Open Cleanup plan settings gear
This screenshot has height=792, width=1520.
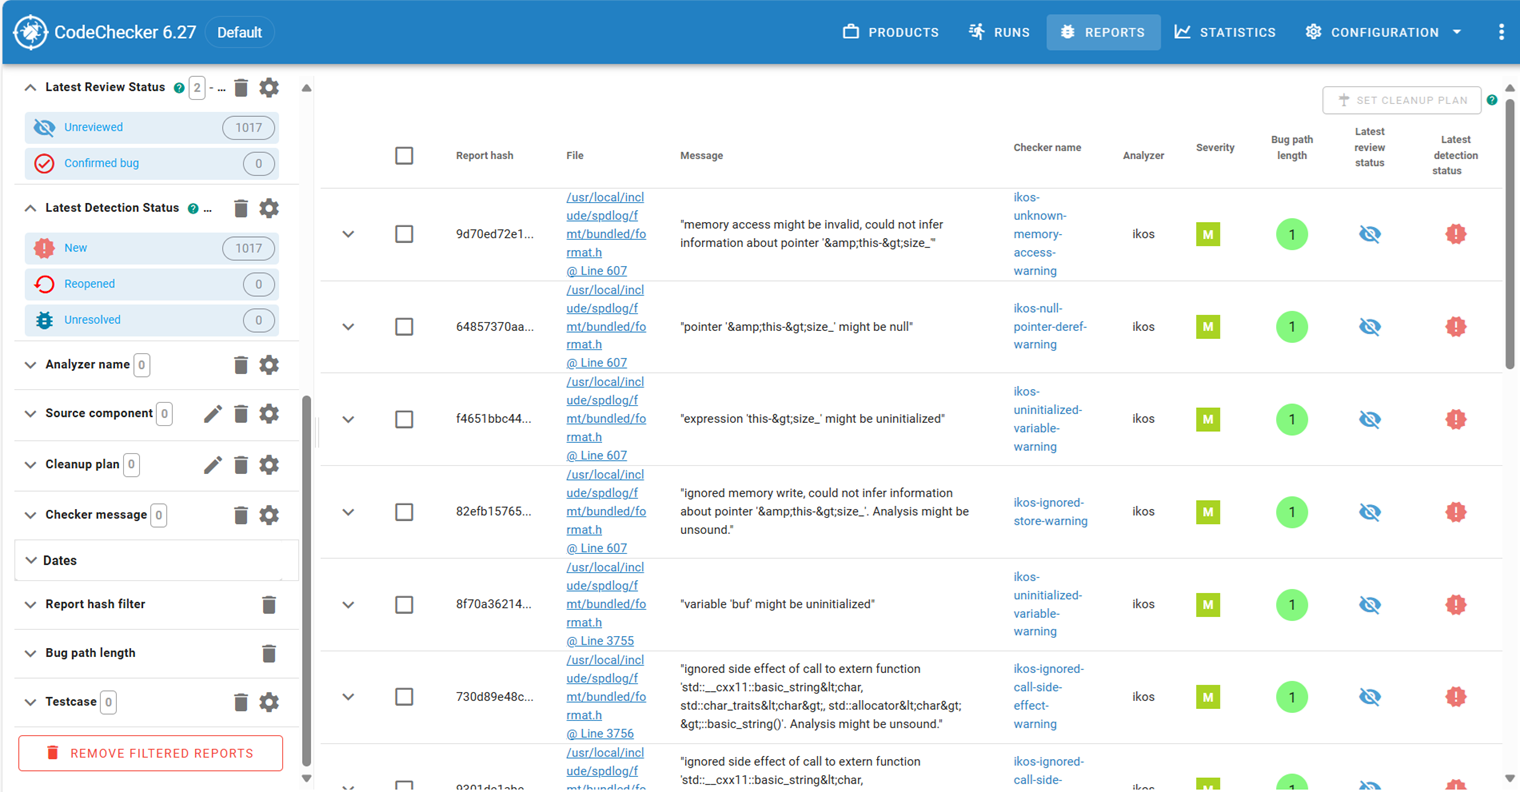click(x=269, y=465)
